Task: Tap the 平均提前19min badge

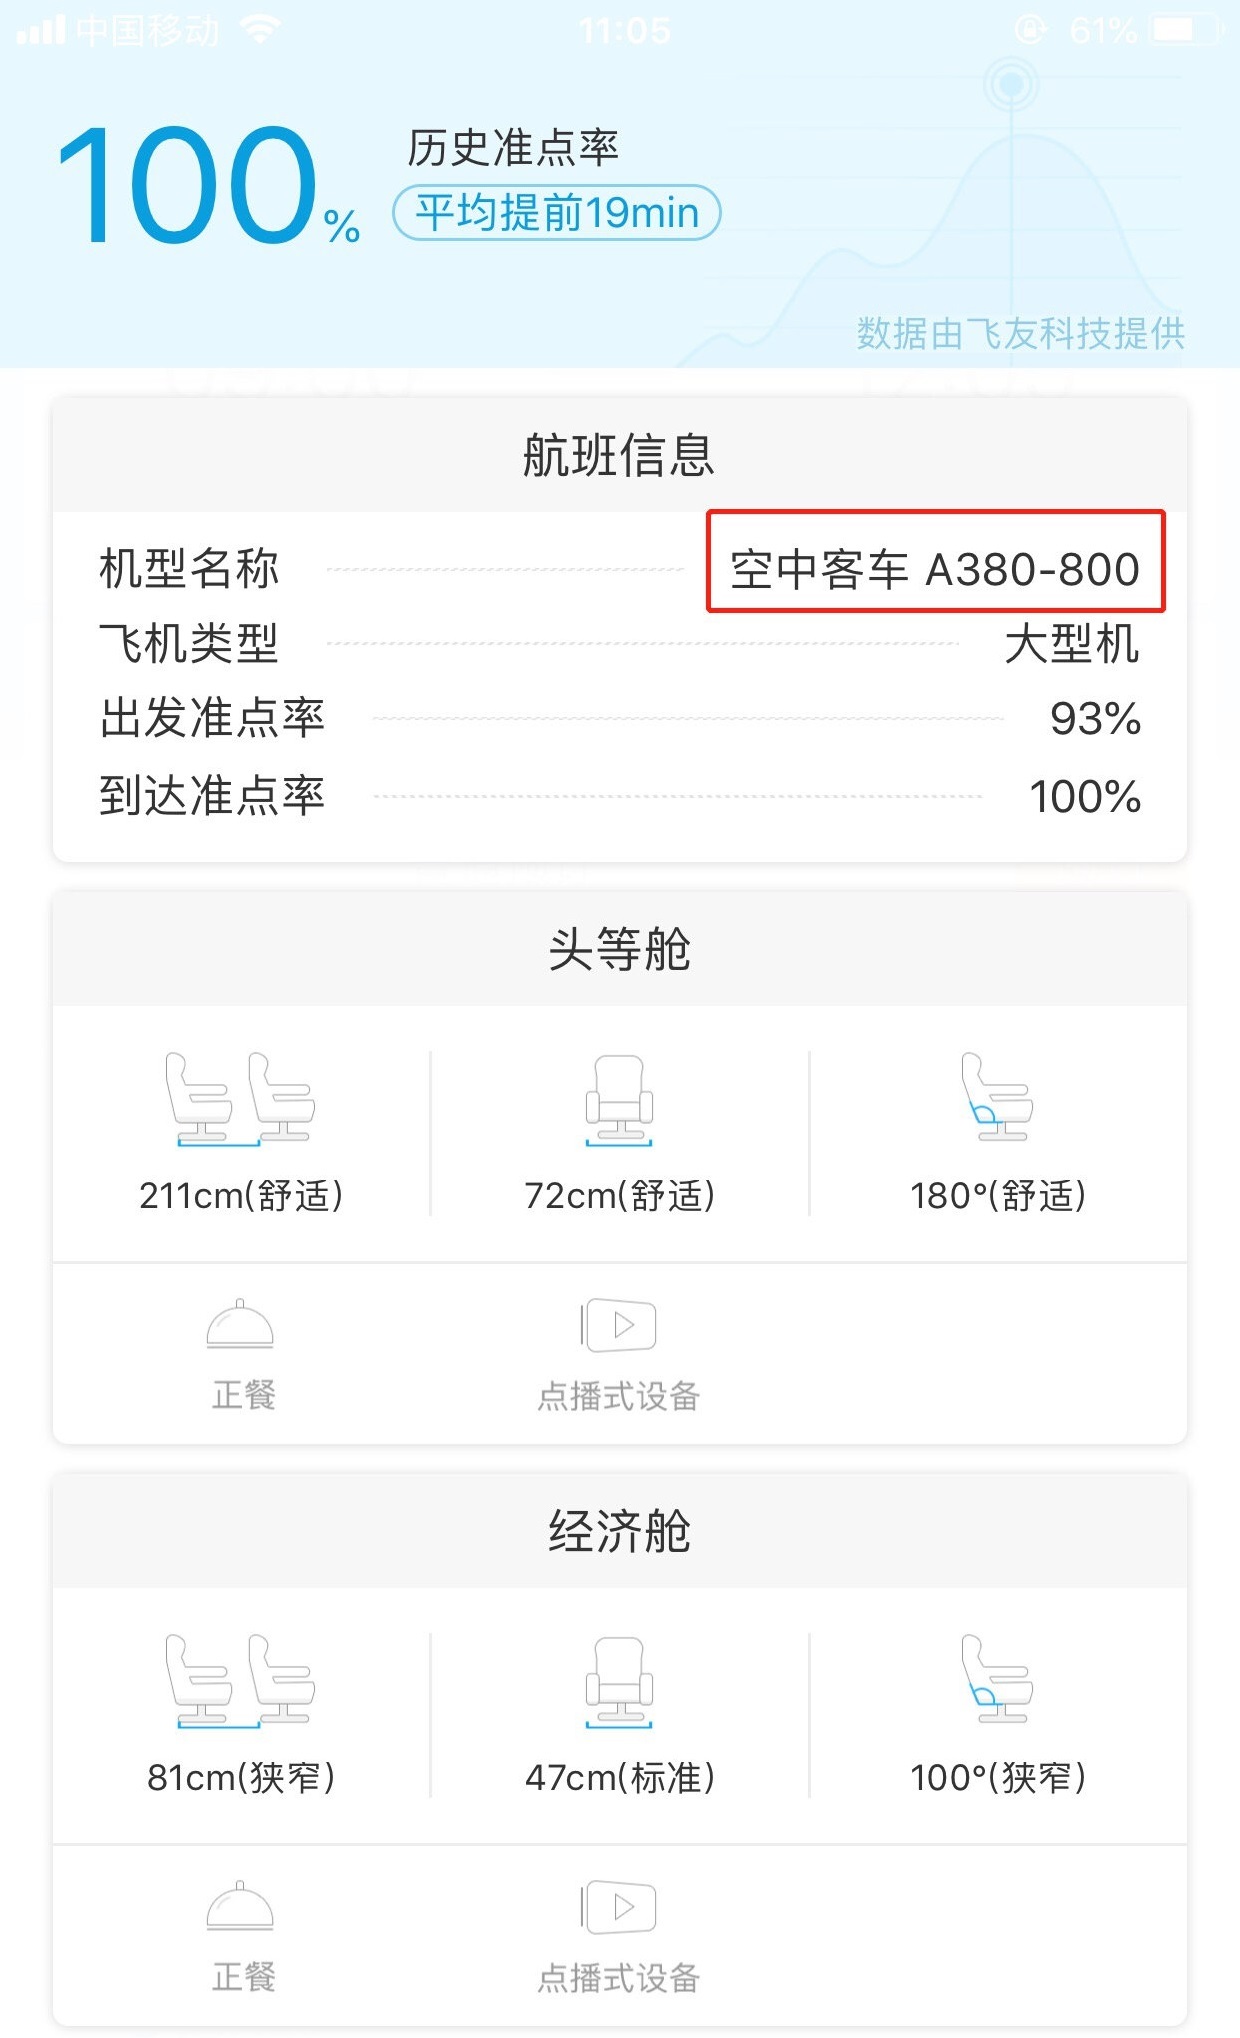Action: (557, 213)
